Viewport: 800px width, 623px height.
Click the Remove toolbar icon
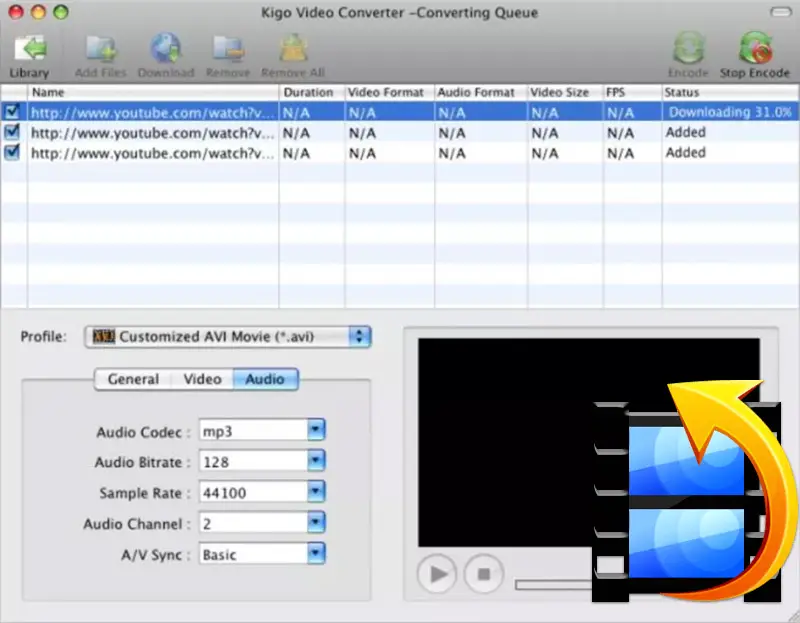(228, 49)
